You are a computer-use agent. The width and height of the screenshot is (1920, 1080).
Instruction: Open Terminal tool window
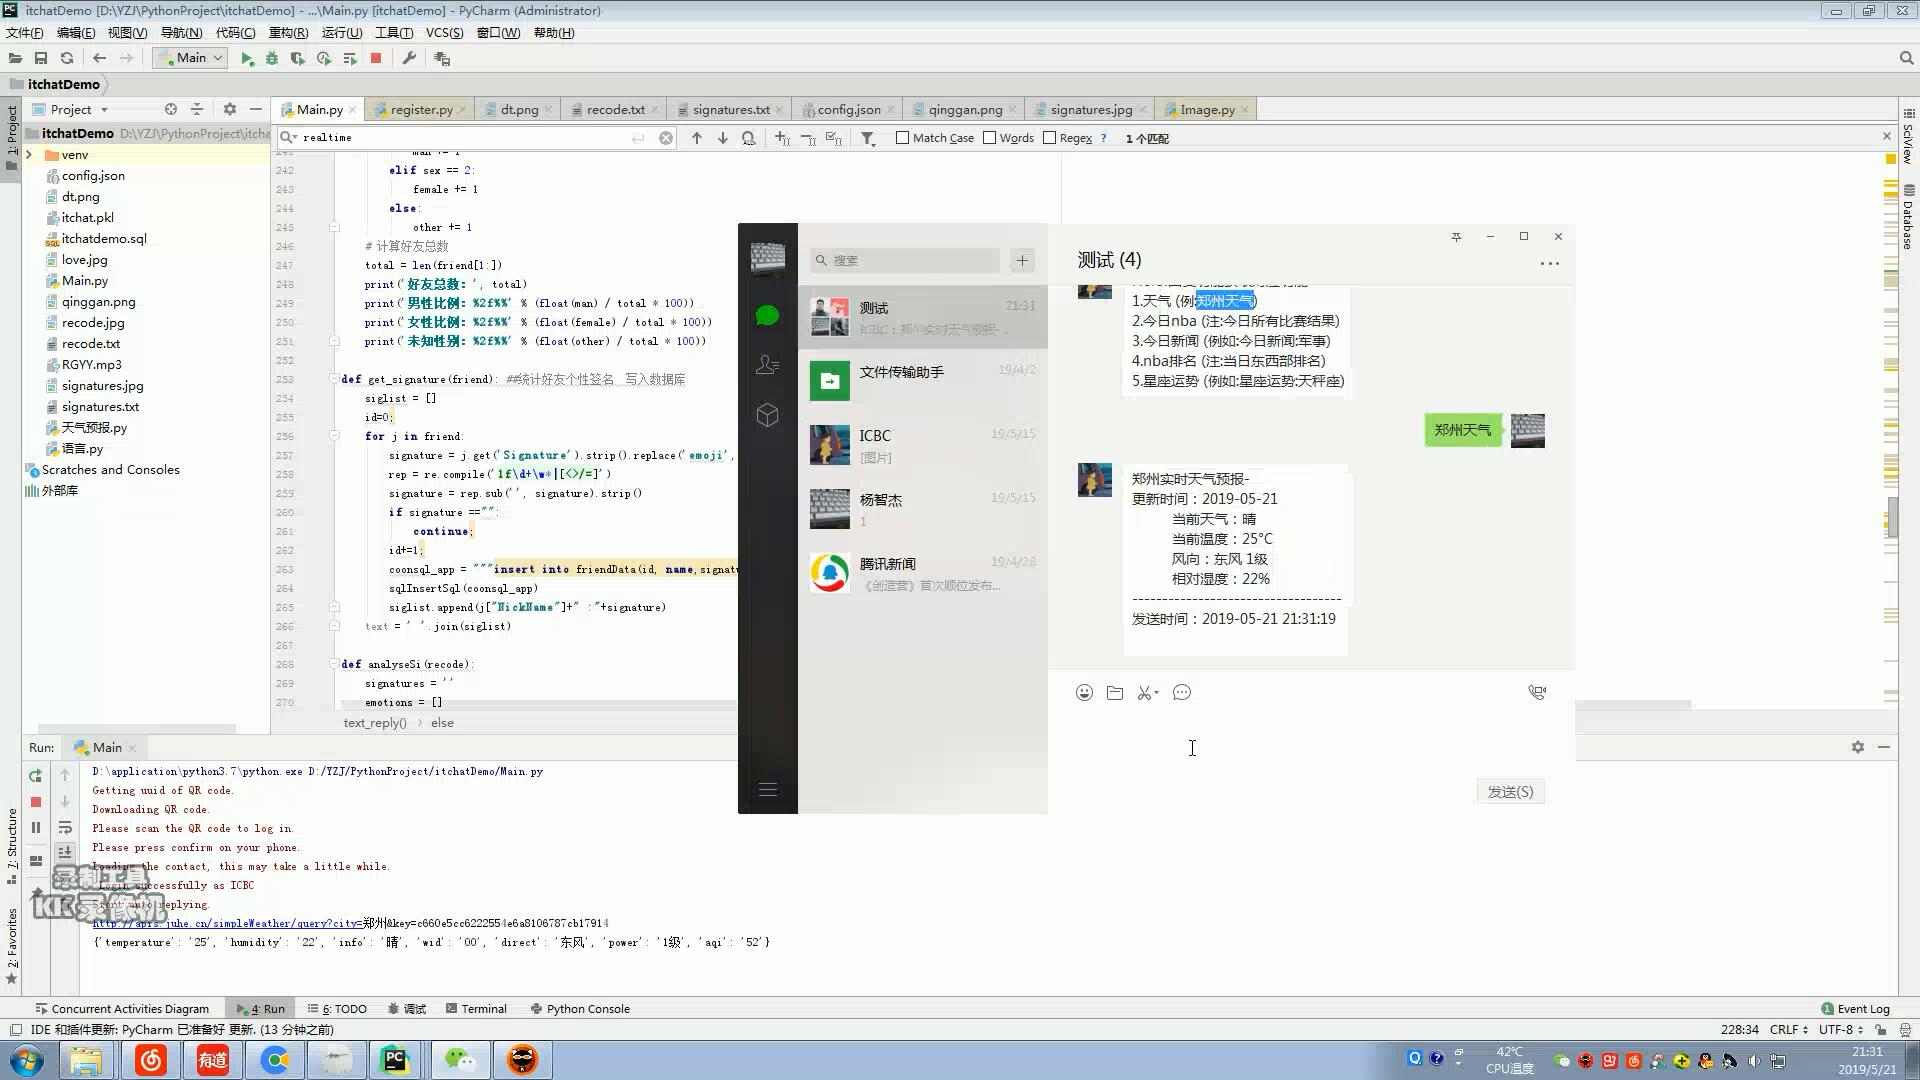pyautogui.click(x=476, y=1009)
